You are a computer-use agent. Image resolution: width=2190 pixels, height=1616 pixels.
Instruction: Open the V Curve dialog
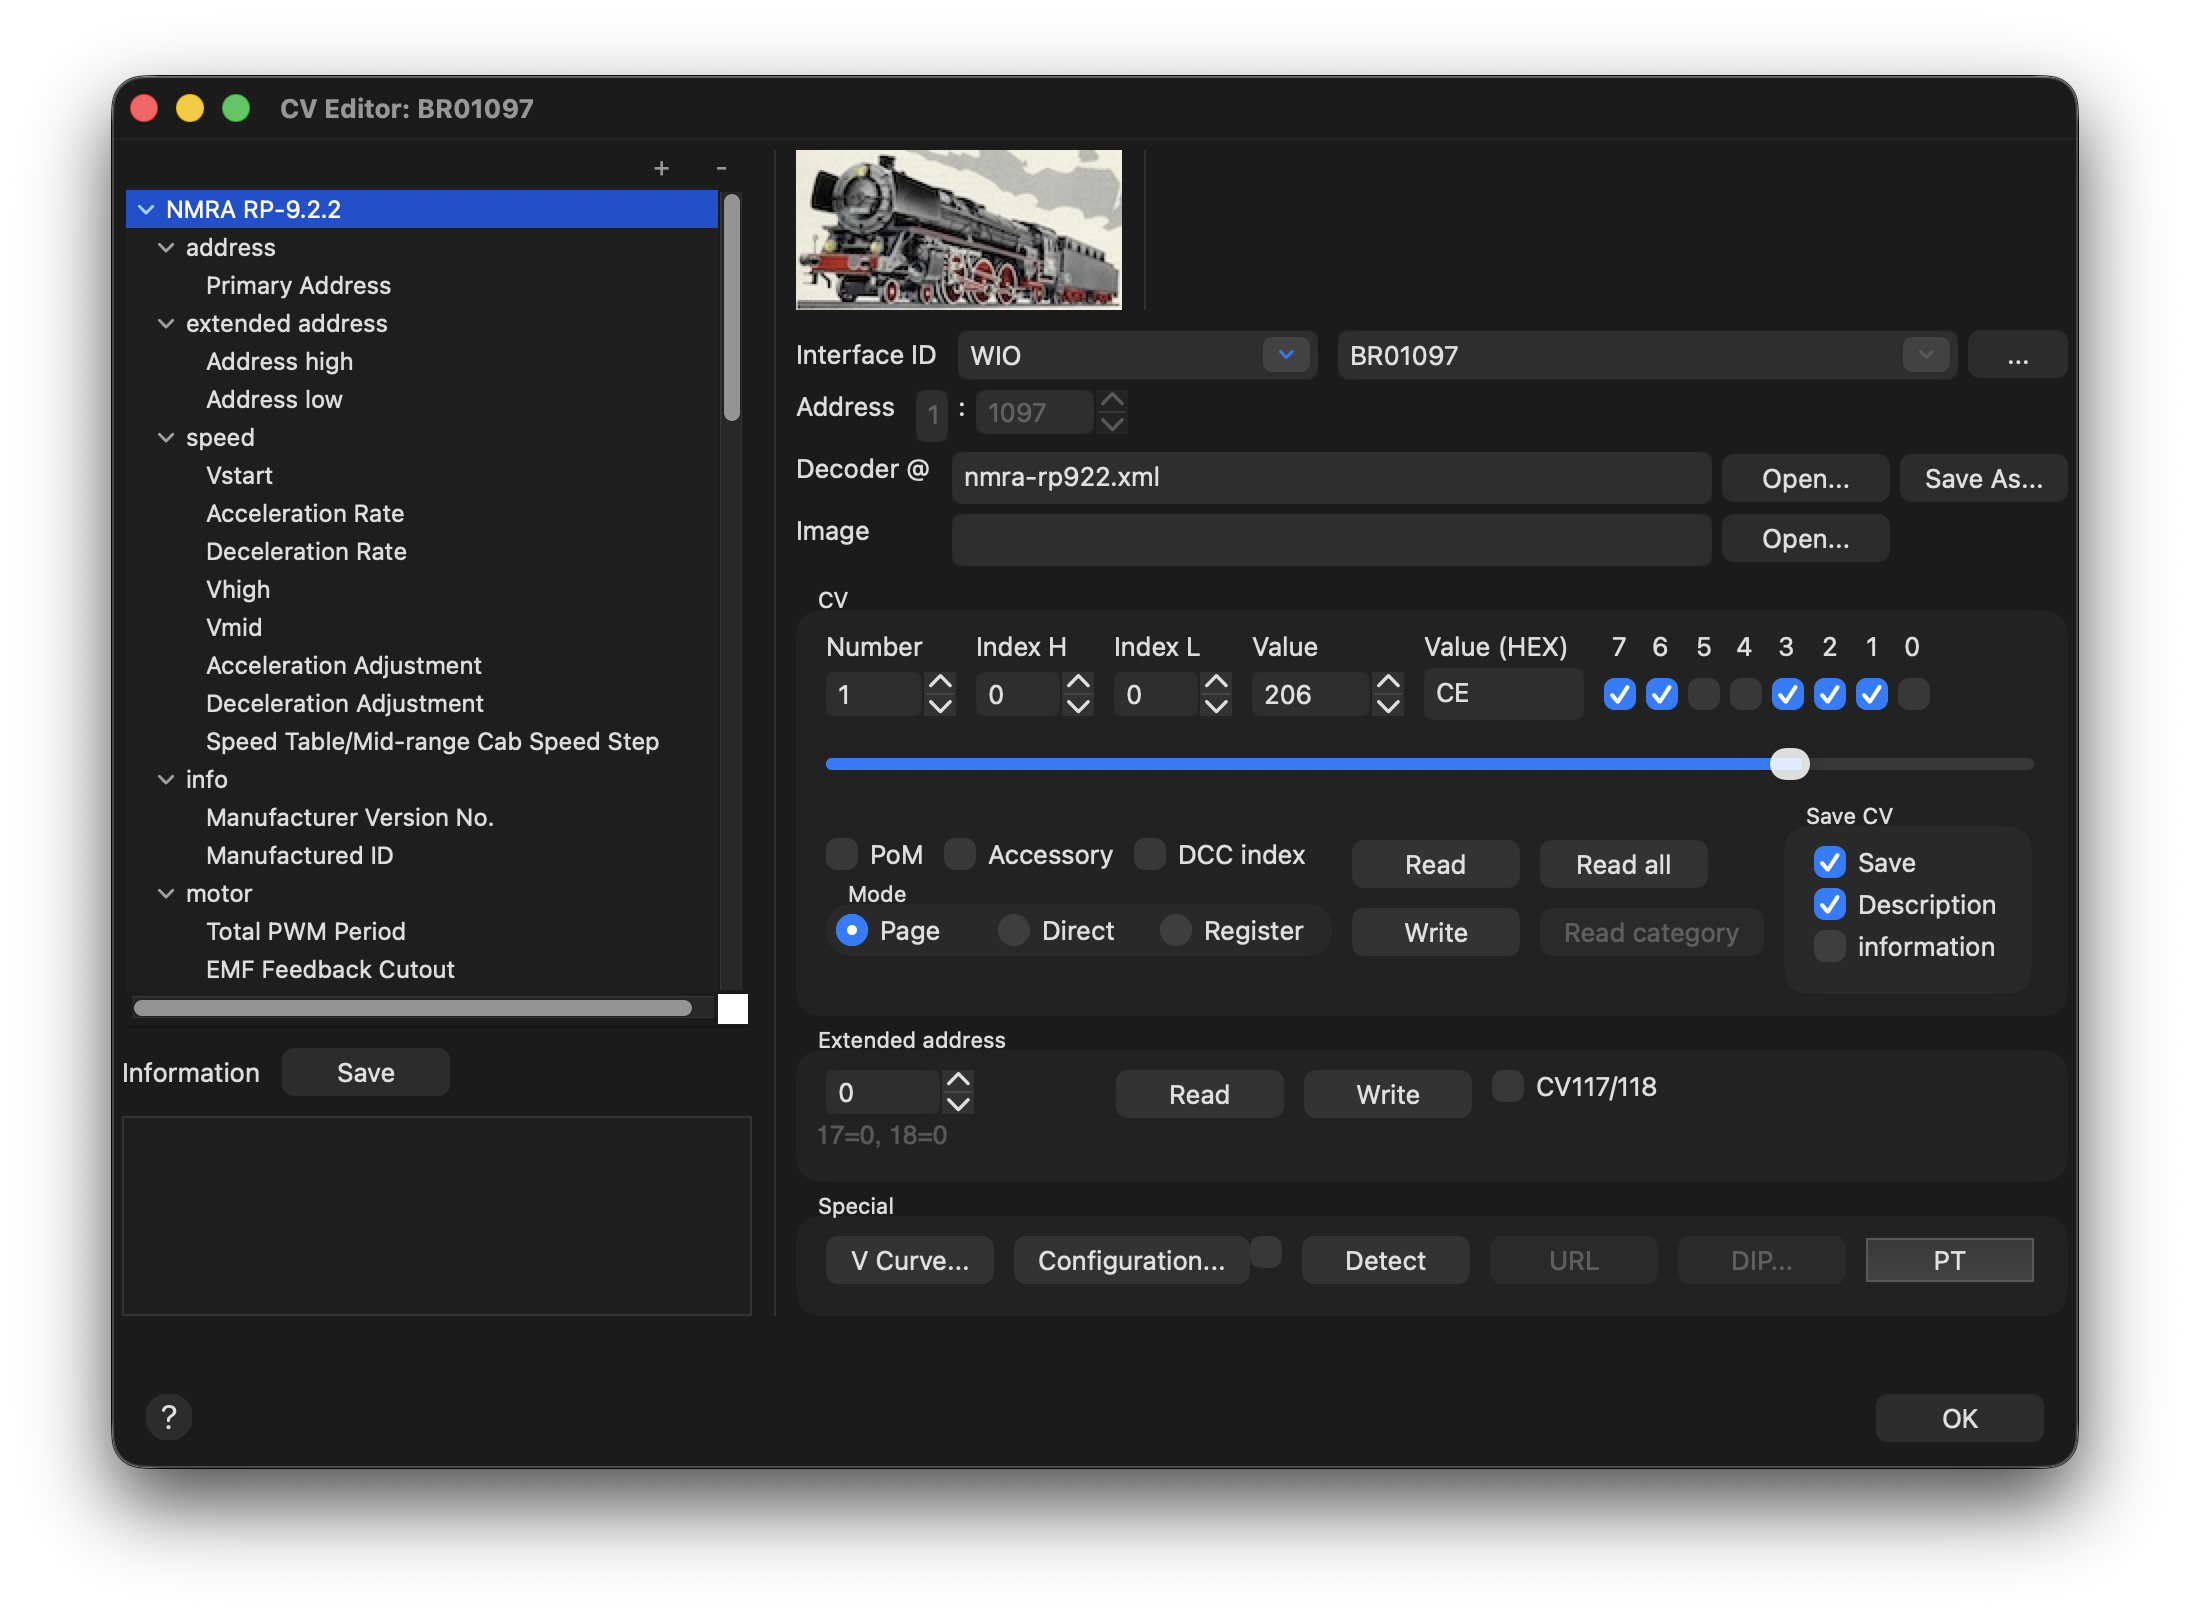909,1261
